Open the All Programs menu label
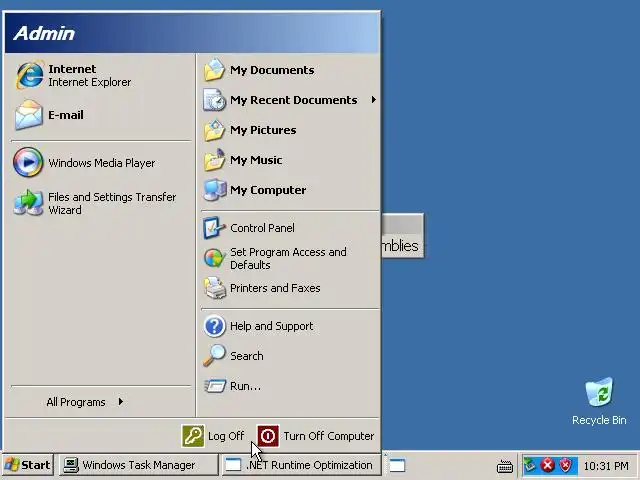Screen dimensions: 640x480 click(x=76, y=402)
